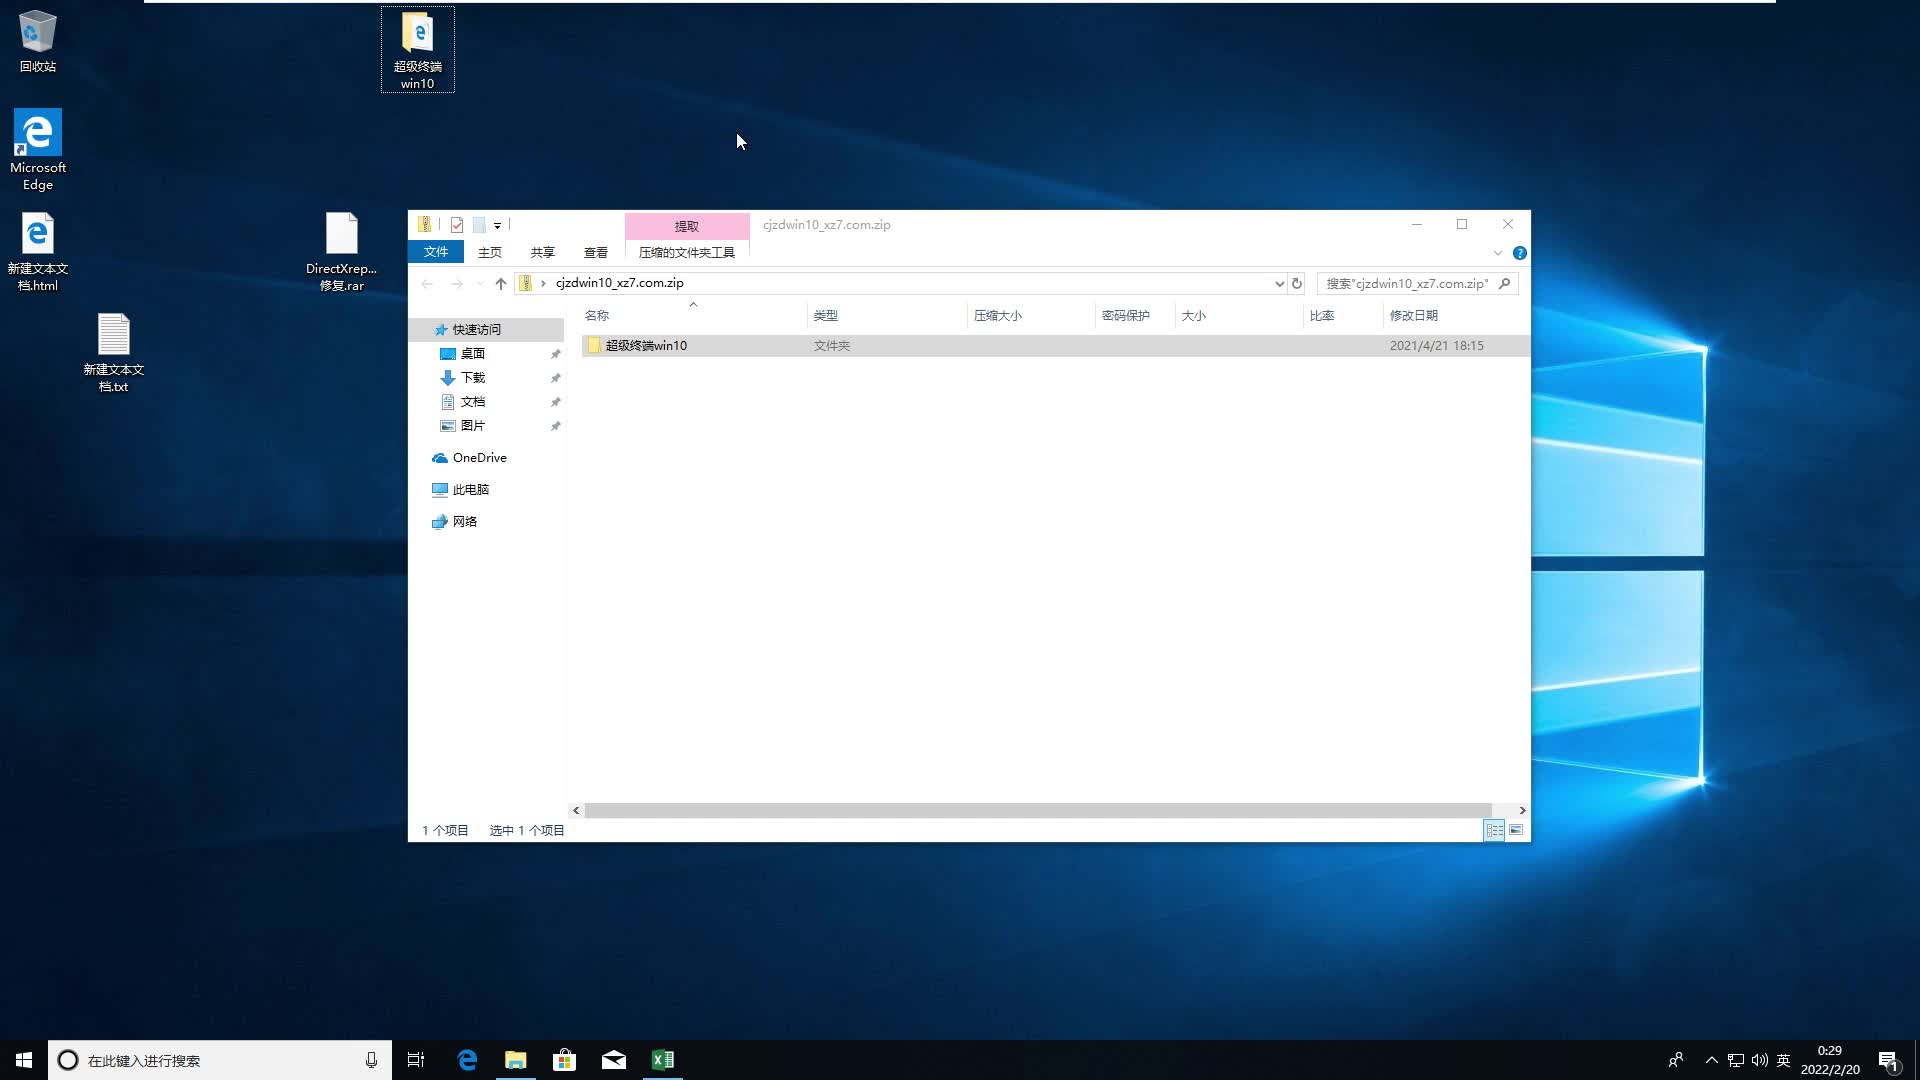Open the 查看 ribbon tab
Screen dimensions: 1920x1080
click(x=596, y=253)
